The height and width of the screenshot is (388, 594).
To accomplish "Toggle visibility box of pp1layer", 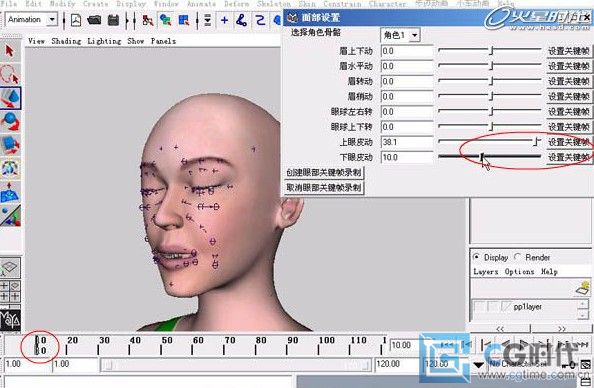I will tap(479, 306).
